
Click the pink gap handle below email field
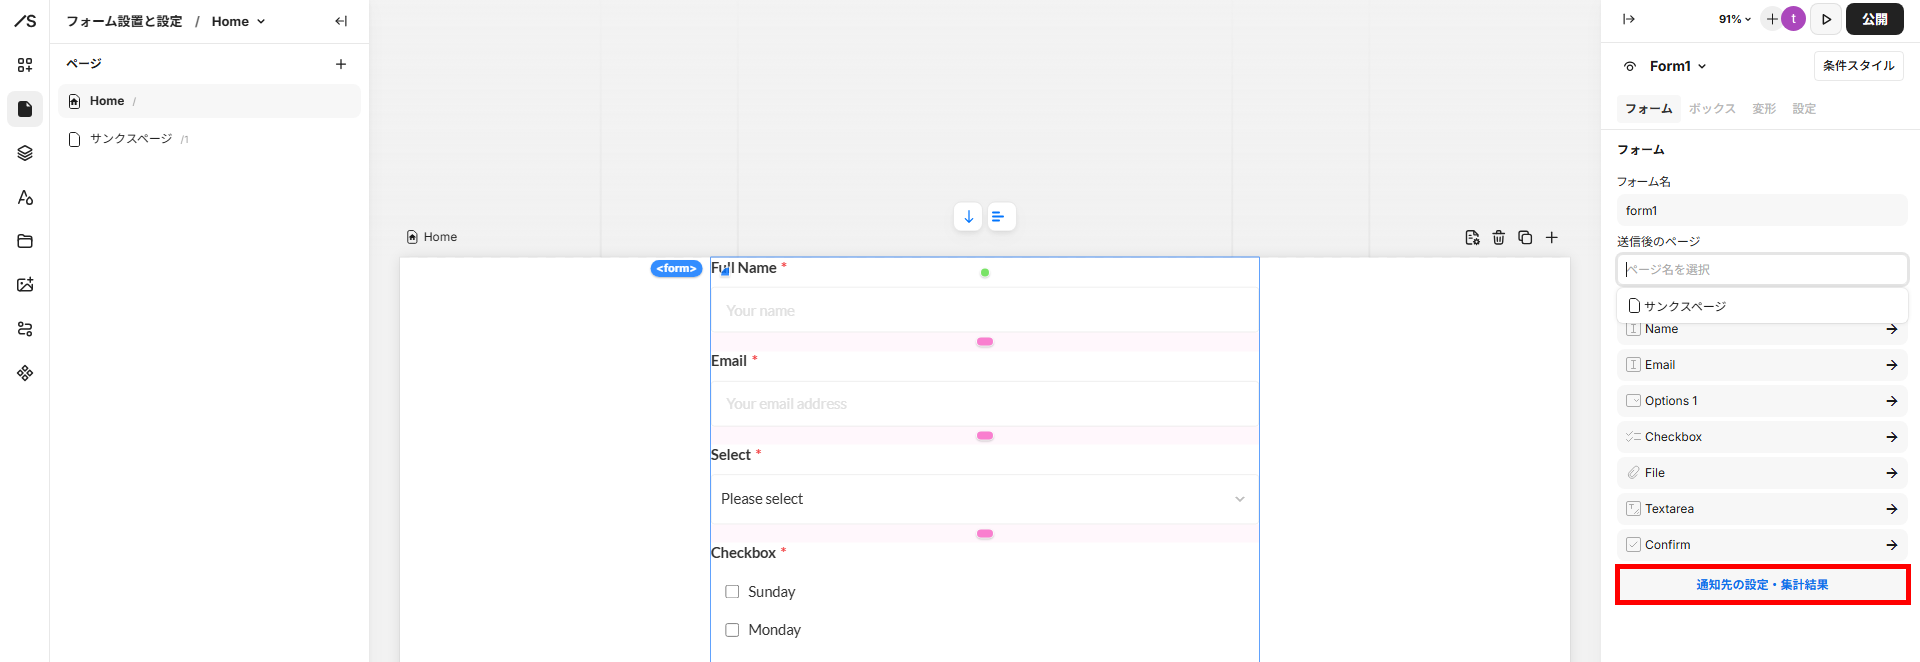(x=985, y=436)
